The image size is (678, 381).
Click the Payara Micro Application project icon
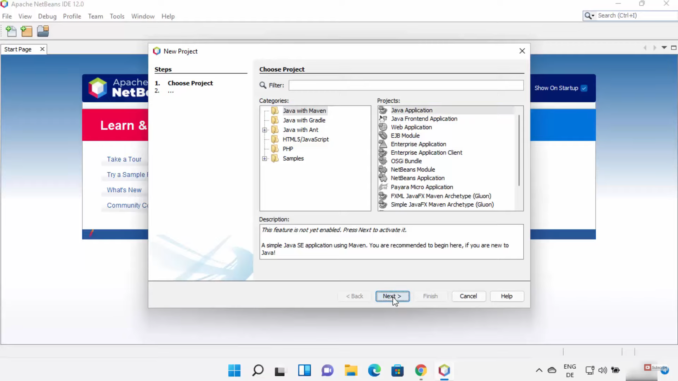click(383, 187)
